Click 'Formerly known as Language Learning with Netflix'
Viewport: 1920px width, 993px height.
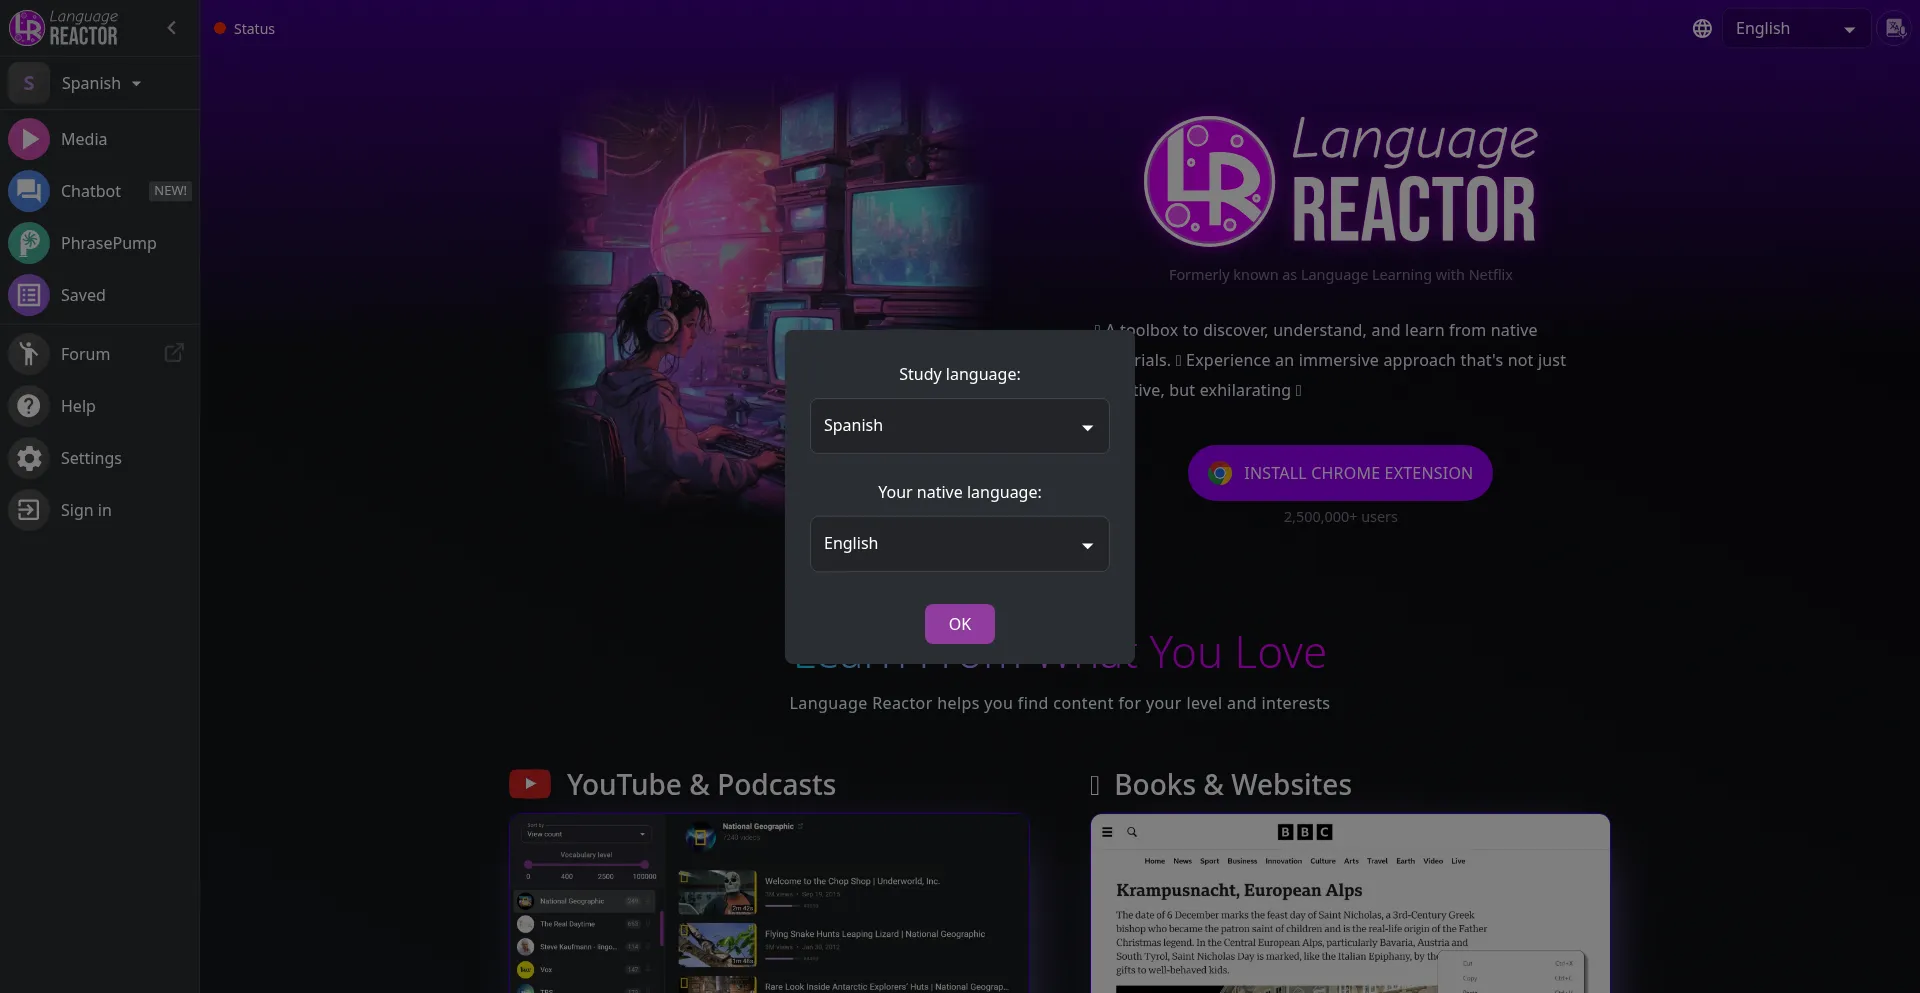1340,275
